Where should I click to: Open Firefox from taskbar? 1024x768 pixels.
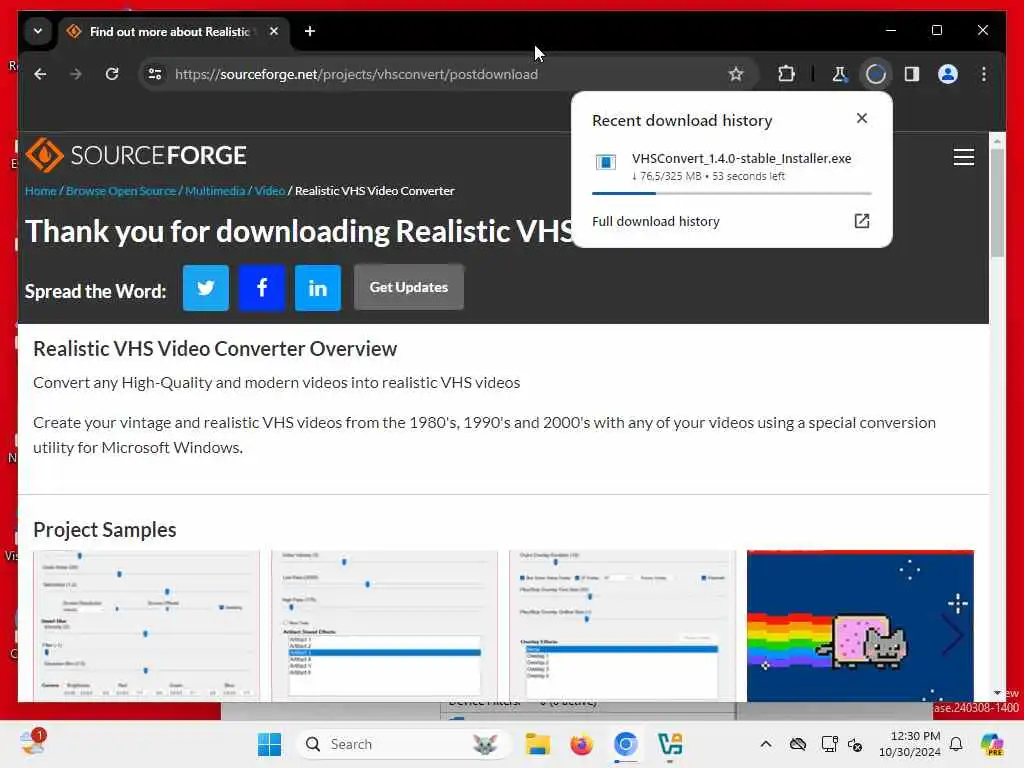pos(581,744)
